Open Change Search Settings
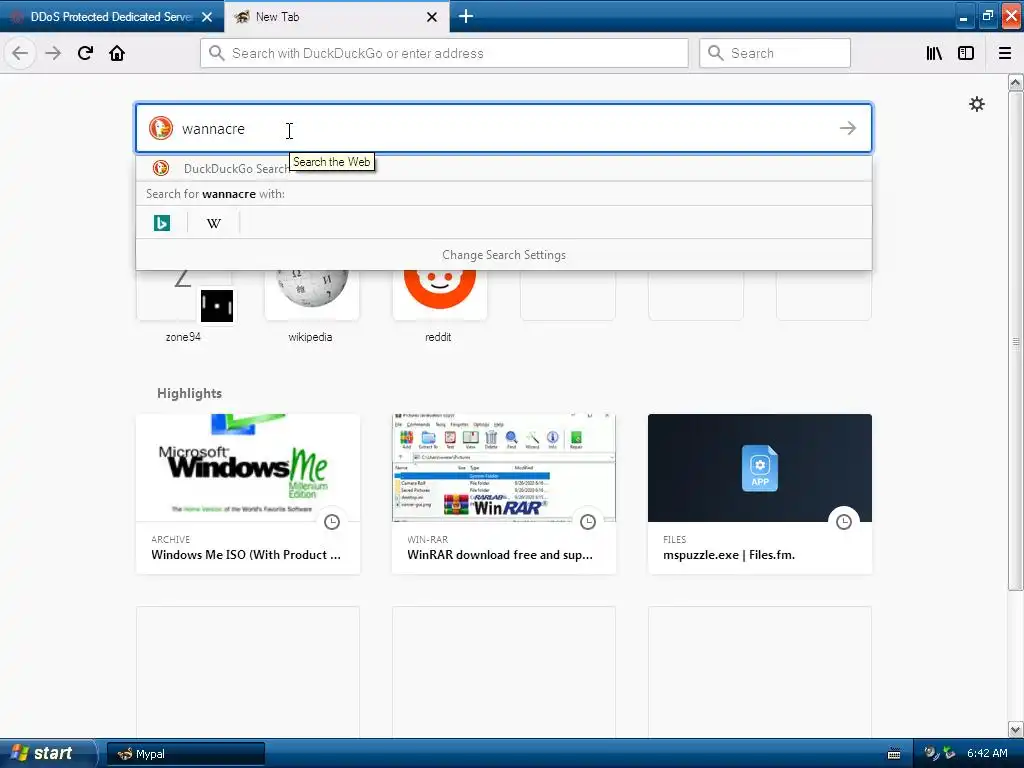Screen dimensions: 1024x768 pyautogui.click(x=504, y=255)
